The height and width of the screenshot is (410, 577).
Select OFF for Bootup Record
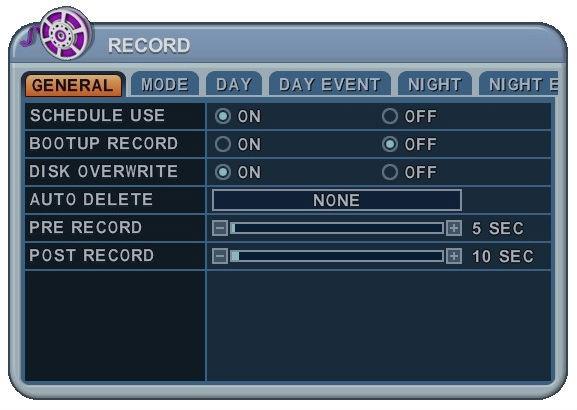click(x=390, y=144)
